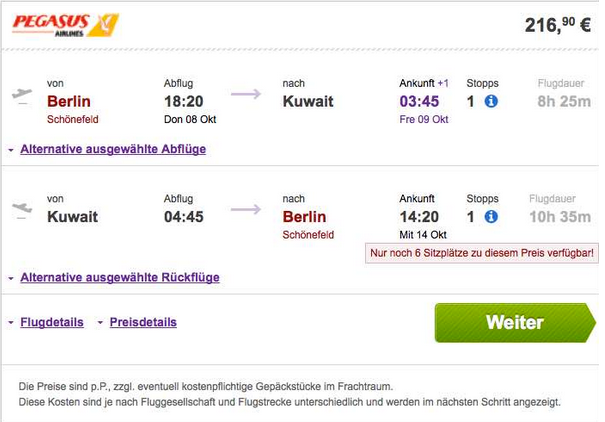This screenshot has width=605, height=422.
Task: Click the Berlin Schönefeld return destination
Action: click(308, 225)
